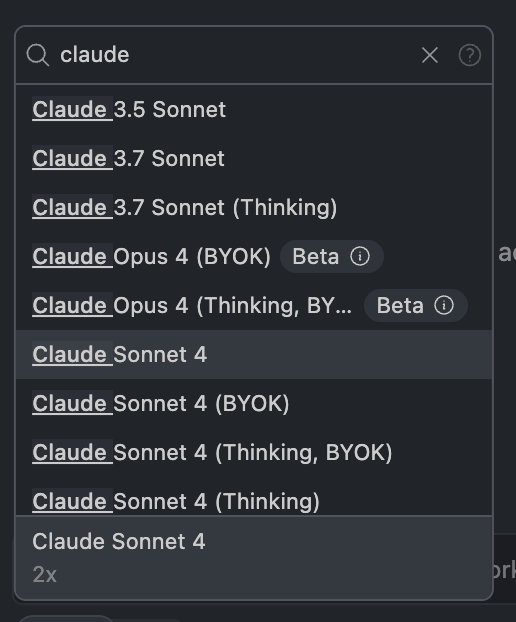Select highlighted Claude Sonnet 4 item
The height and width of the screenshot is (622, 516).
pos(254,354)
